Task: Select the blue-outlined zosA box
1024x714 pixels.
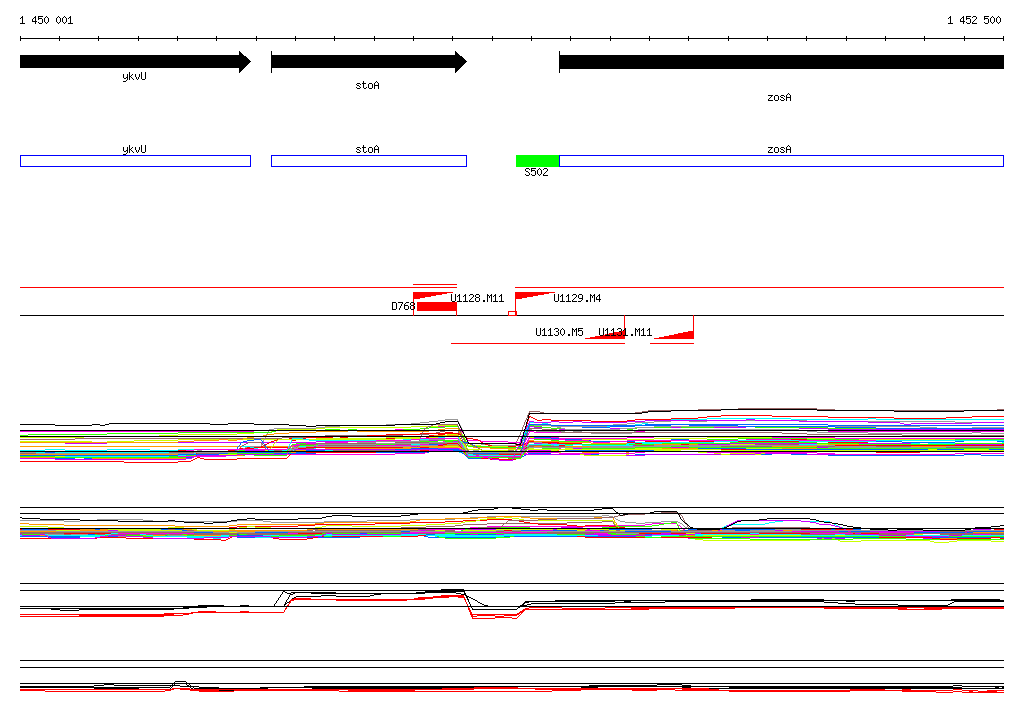Action: click(x=781, y=161)
